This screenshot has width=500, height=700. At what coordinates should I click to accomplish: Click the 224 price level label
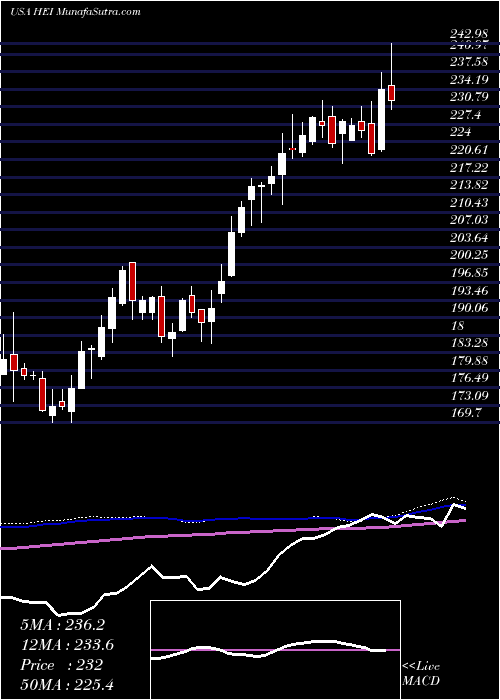pyautogui.click(x=461, y=132)
